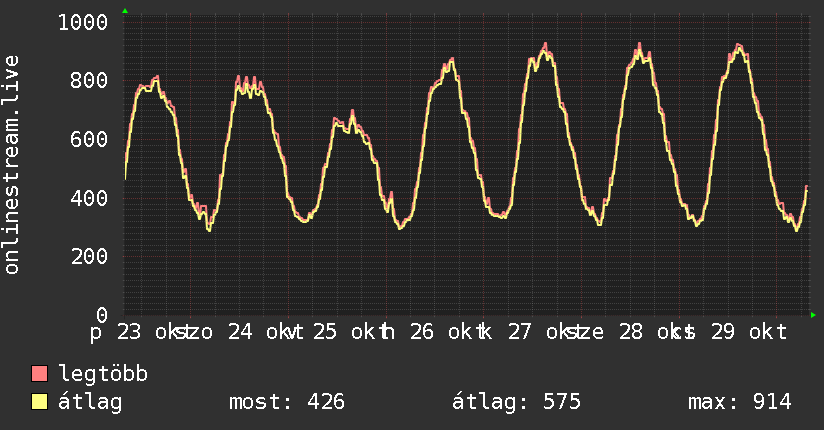
Task: Click the '24 okt' date label
Action: pyautogui.click(x=261, y=332)
